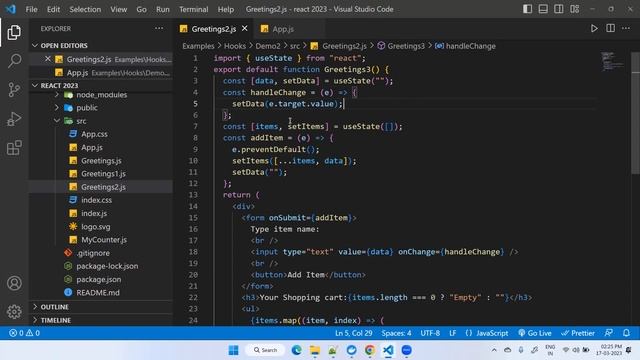This screenshot has width=640, height=360.
Task: Open the Accounts menu icon
Action: (x=14, y=283)
